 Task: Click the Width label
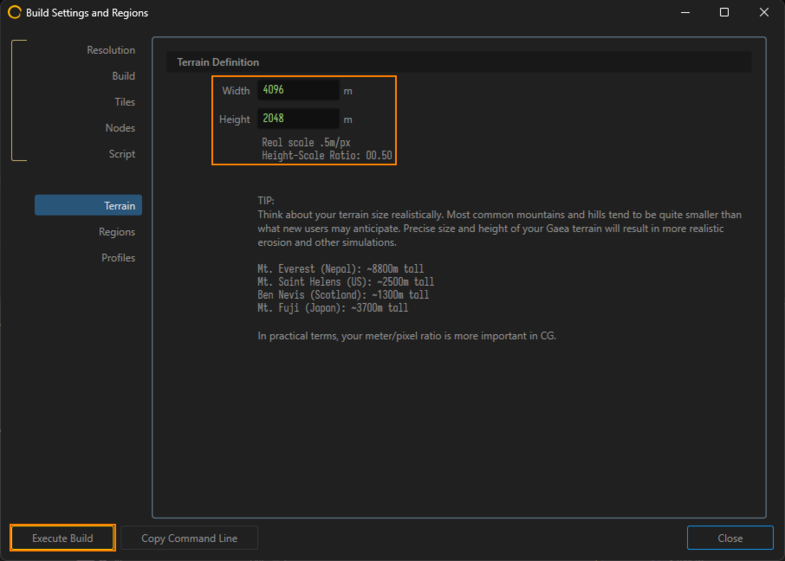236,91
